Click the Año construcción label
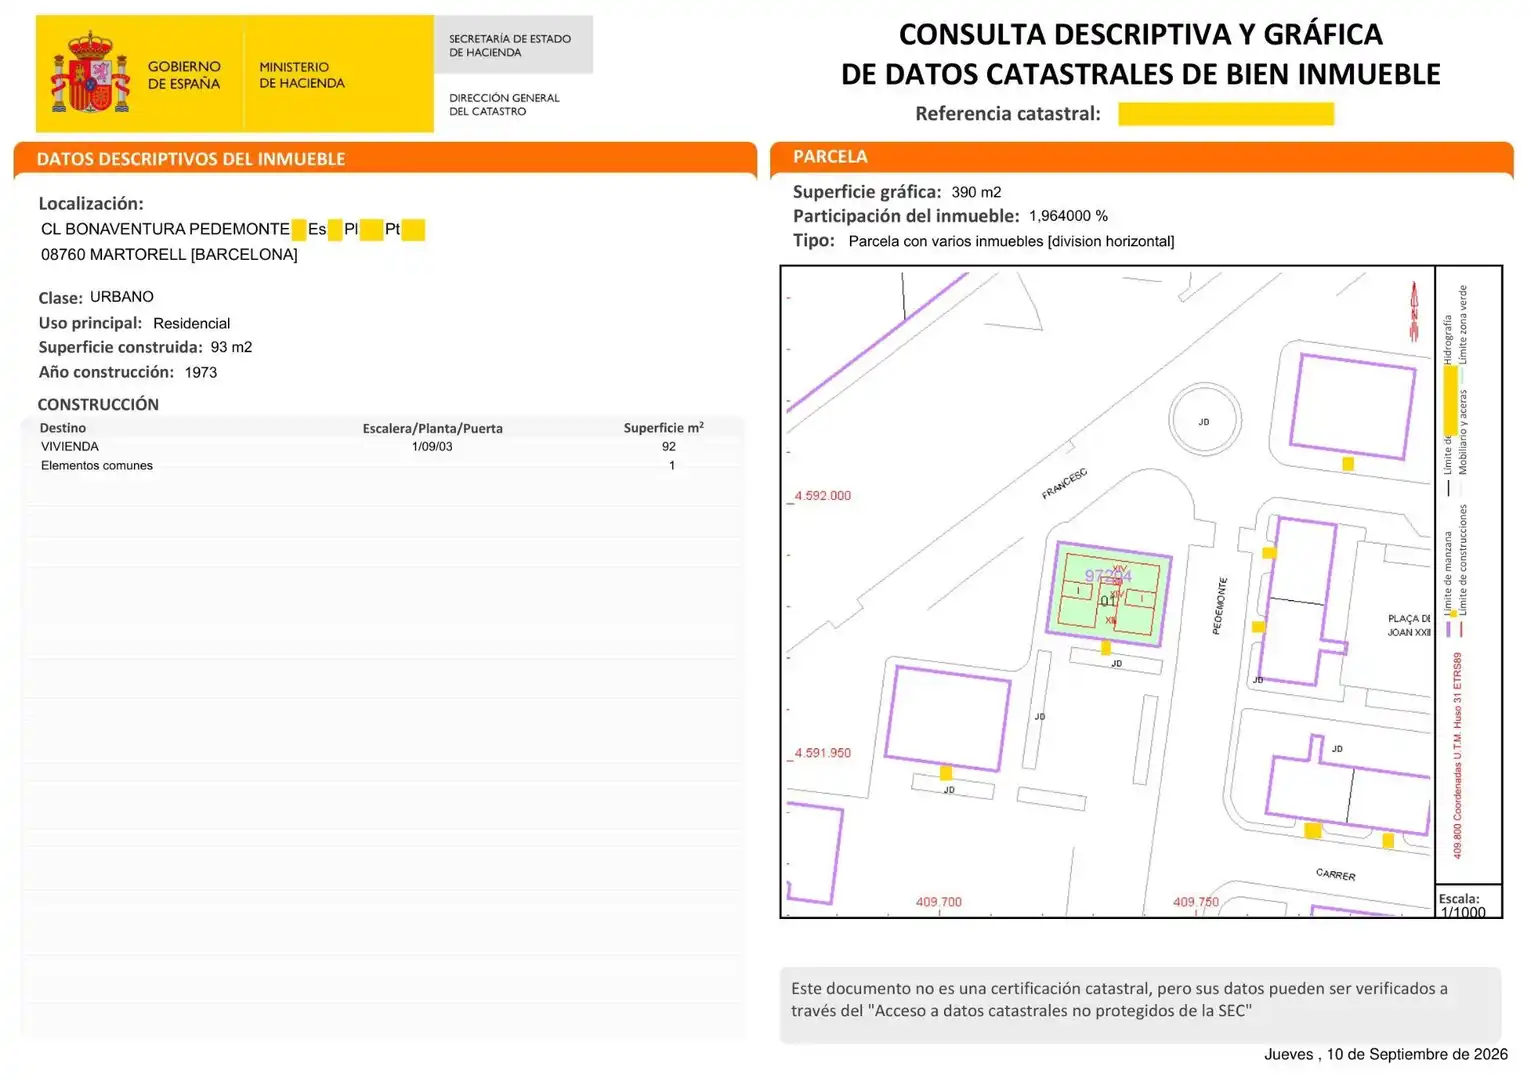The height and width of the screenshot is (1080, 1530). tap(106, 372)
